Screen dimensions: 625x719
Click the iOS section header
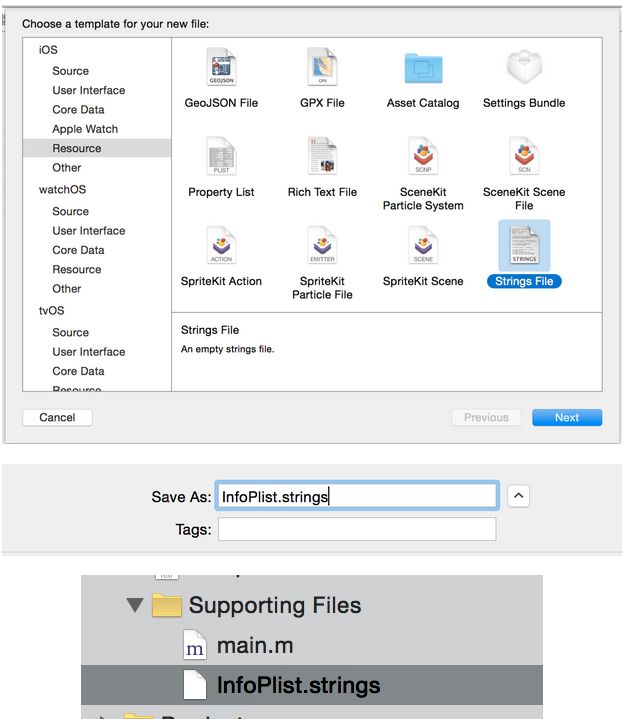pos(48,50)
